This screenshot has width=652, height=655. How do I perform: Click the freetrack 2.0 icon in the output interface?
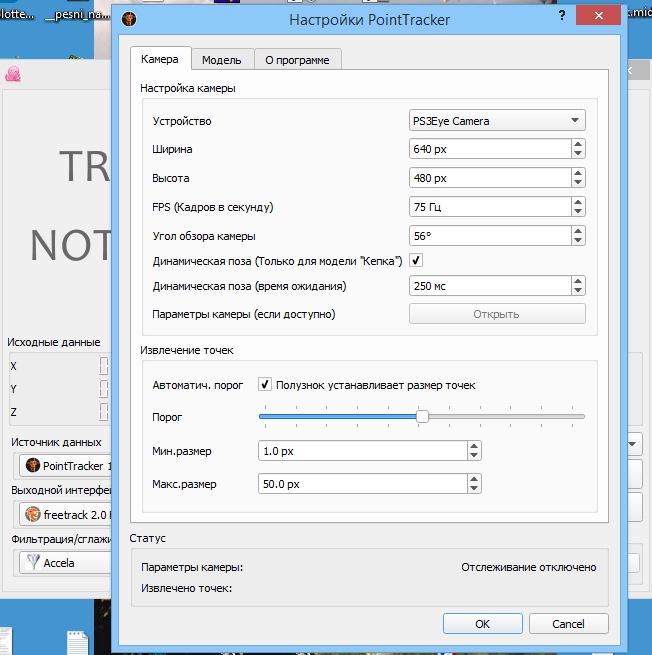pos(33,514)
